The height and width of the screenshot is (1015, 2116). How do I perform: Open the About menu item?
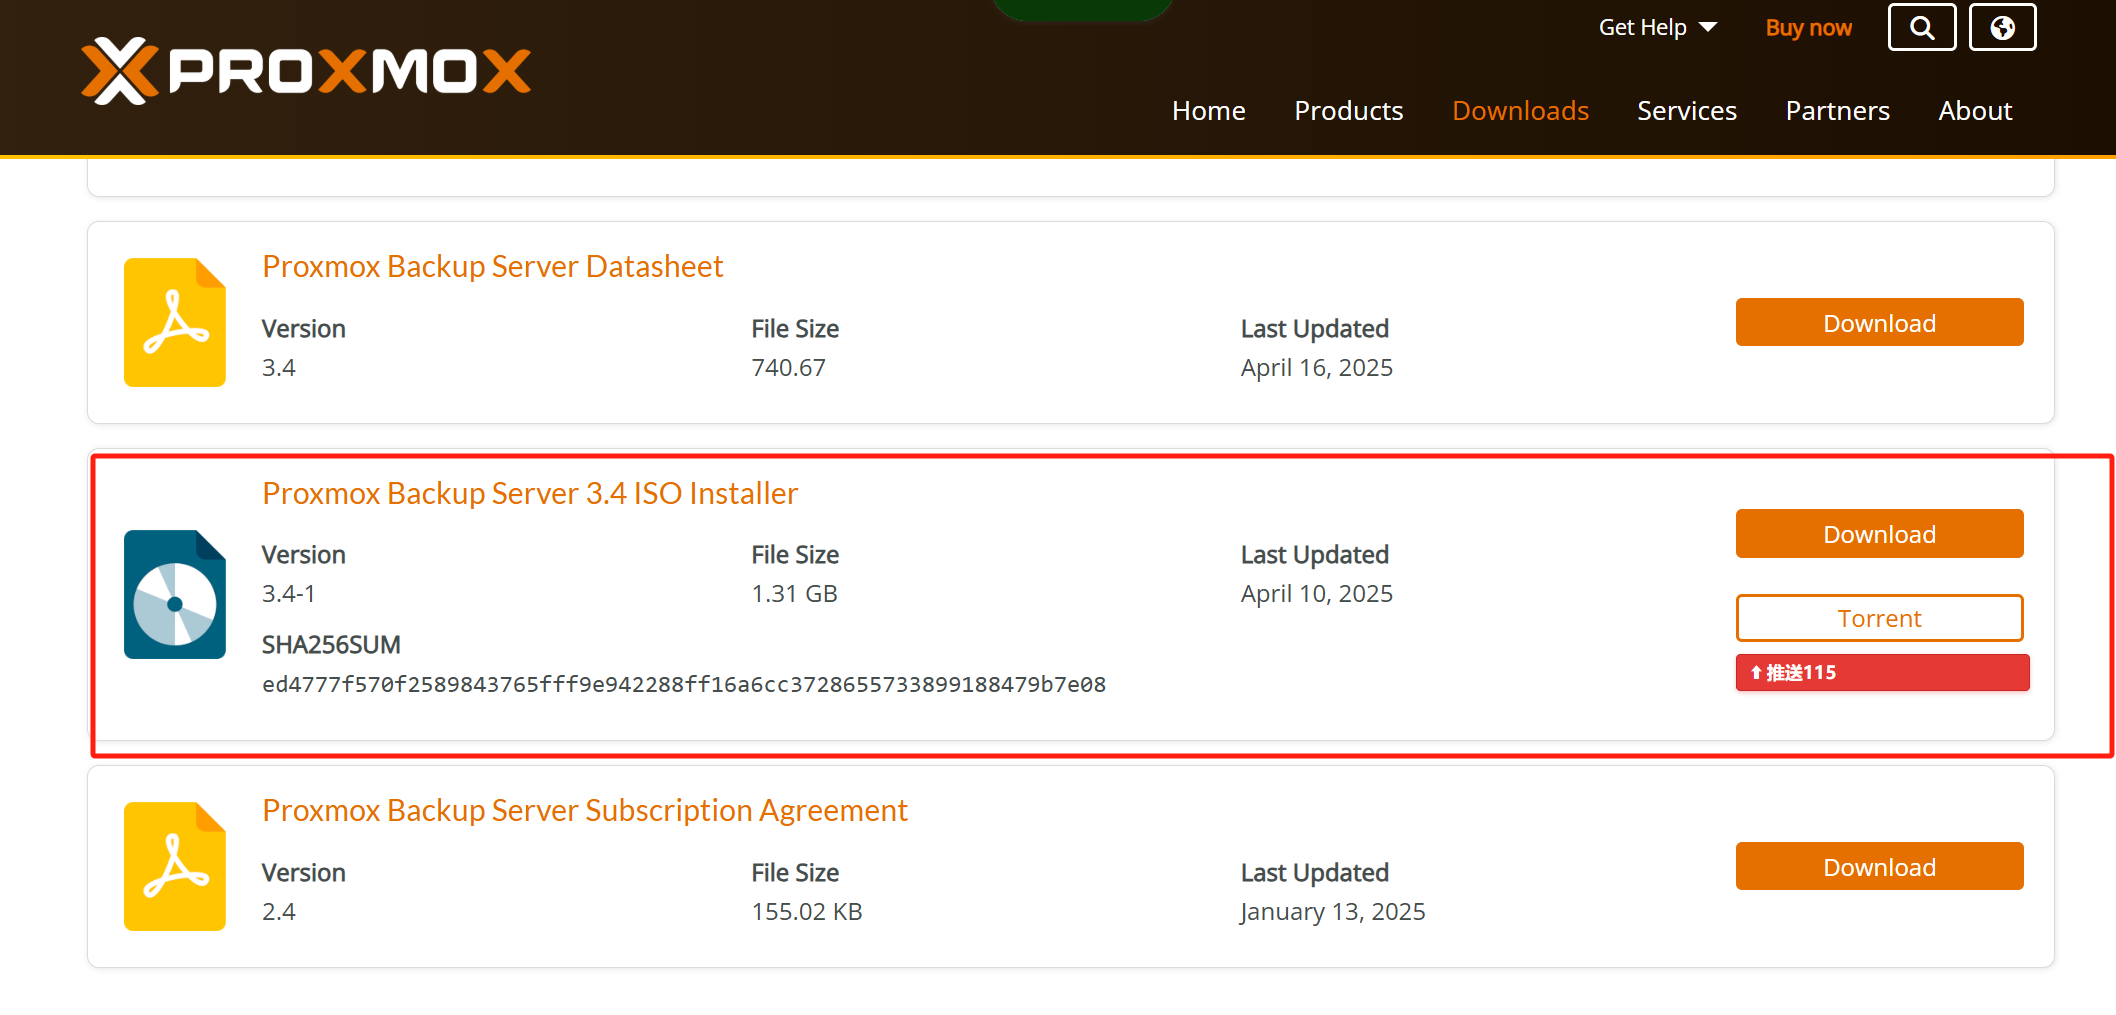1975,110
